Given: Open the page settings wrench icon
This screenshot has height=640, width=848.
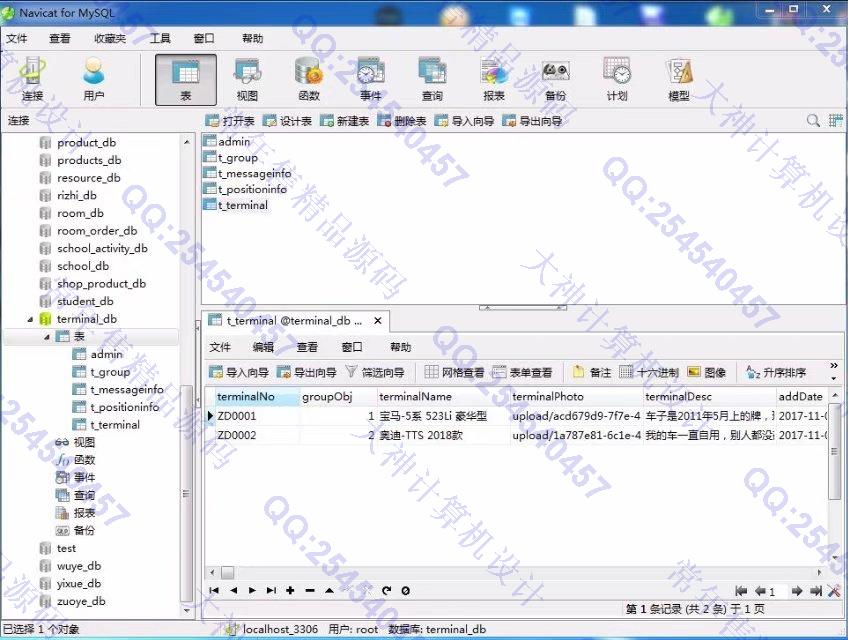Looking at the screenshot, I should pos(834,591).
